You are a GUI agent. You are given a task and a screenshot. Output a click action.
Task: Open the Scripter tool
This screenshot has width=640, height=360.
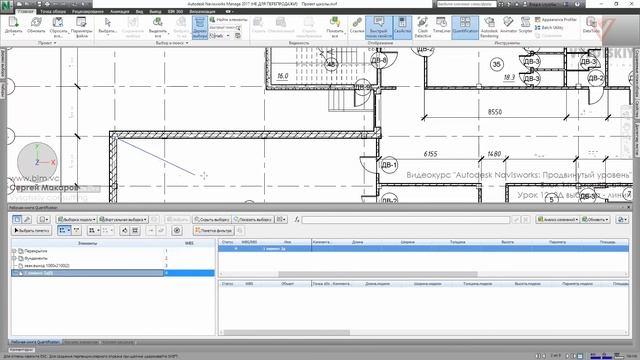tap(525, 25)
